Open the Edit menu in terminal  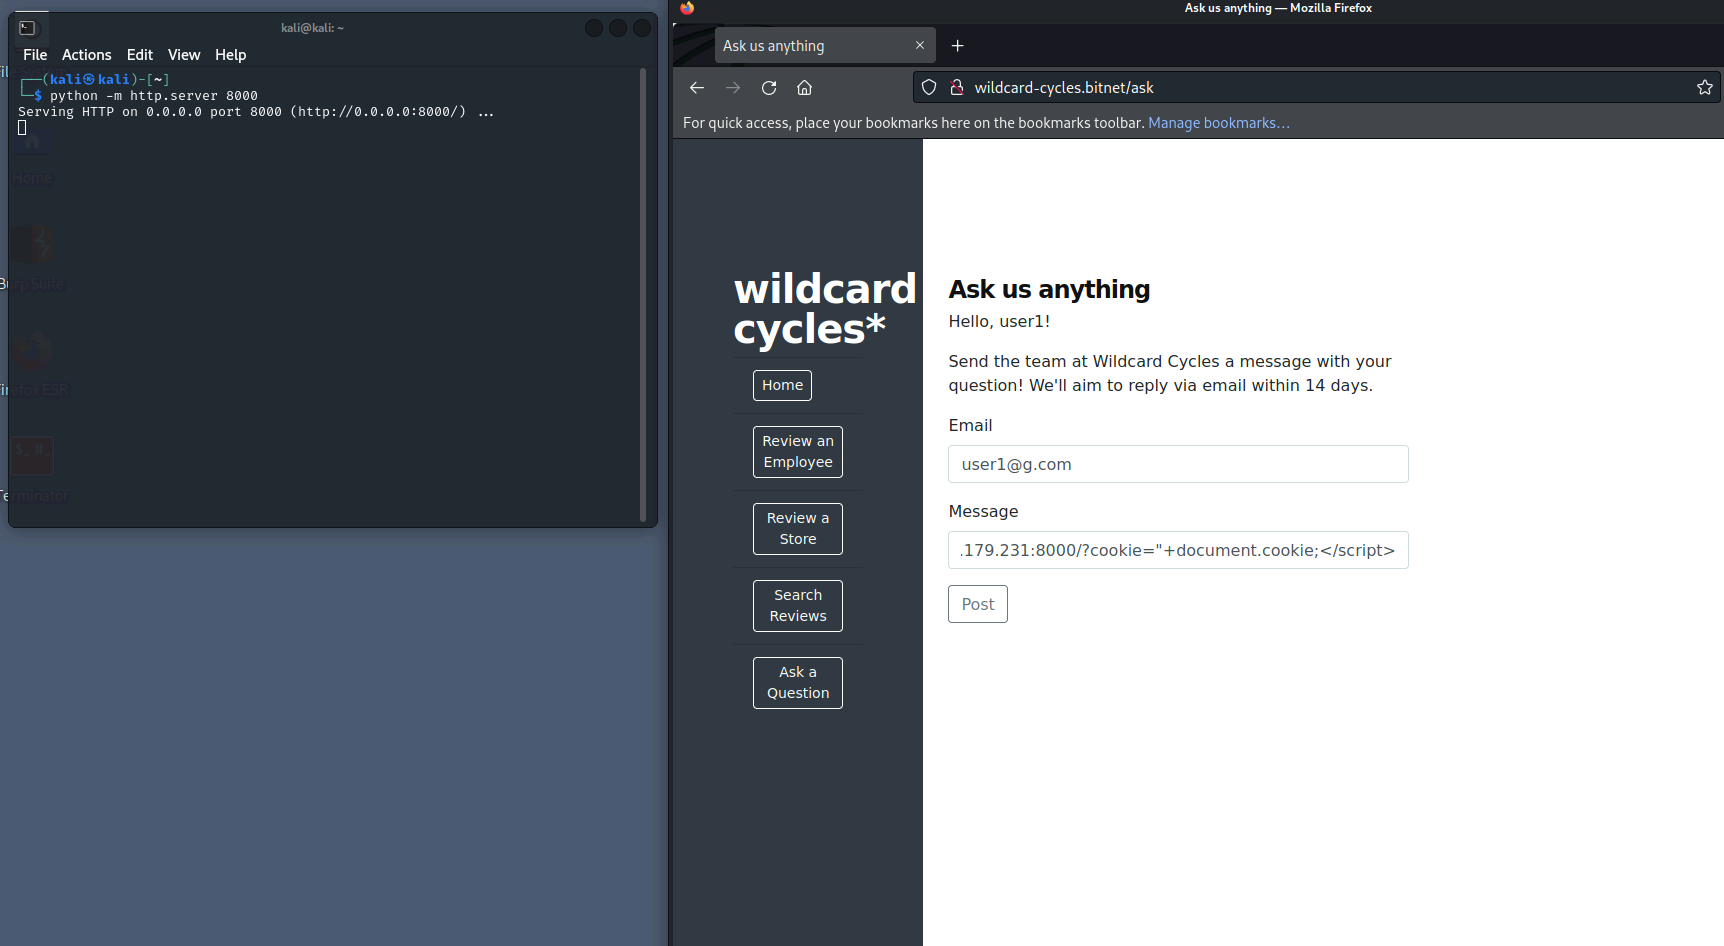point(140,55)
